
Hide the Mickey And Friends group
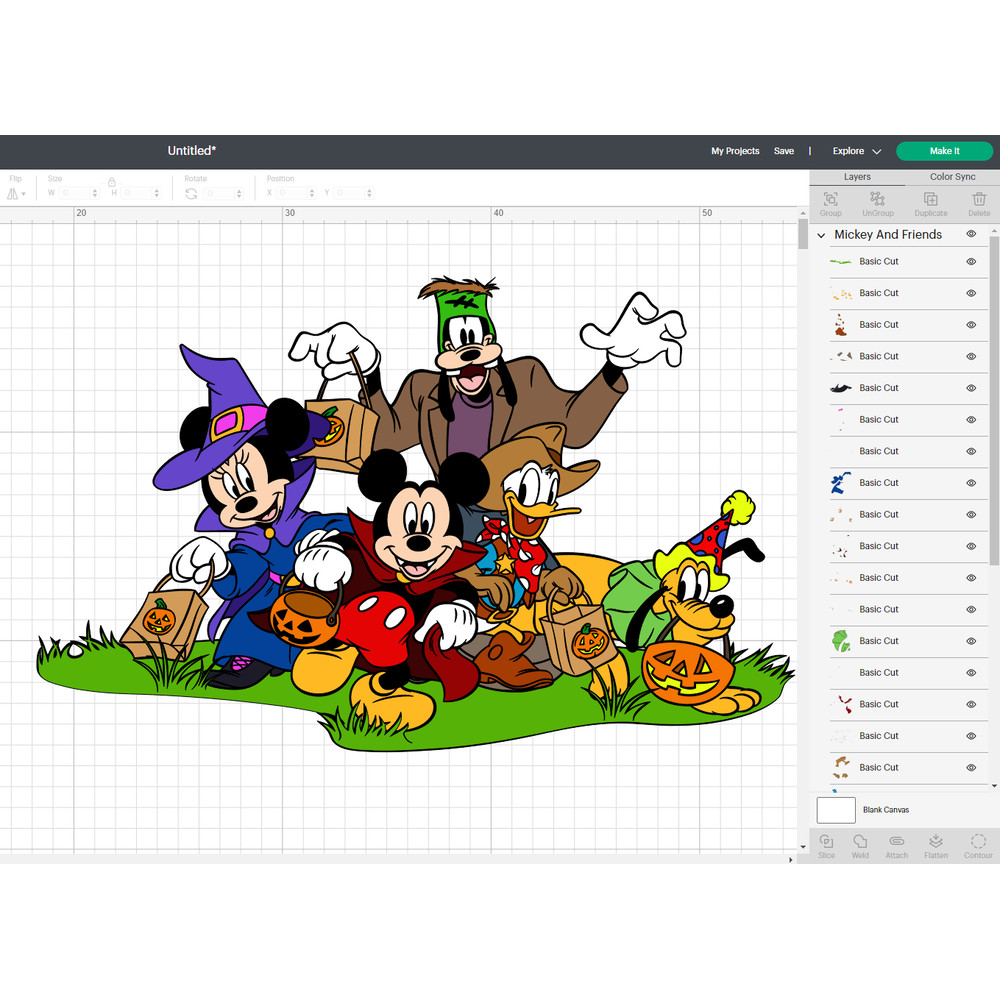[969, 233]
